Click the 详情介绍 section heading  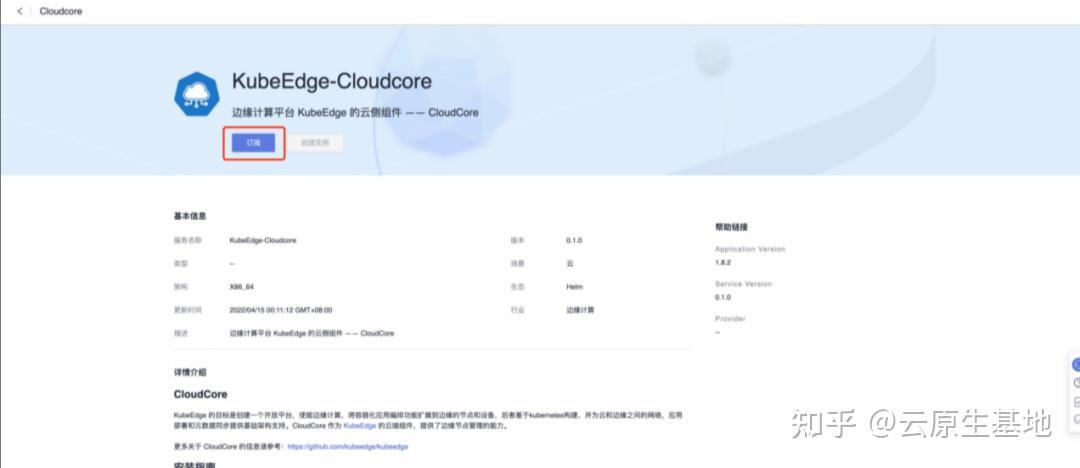click(x=190, y=372)
